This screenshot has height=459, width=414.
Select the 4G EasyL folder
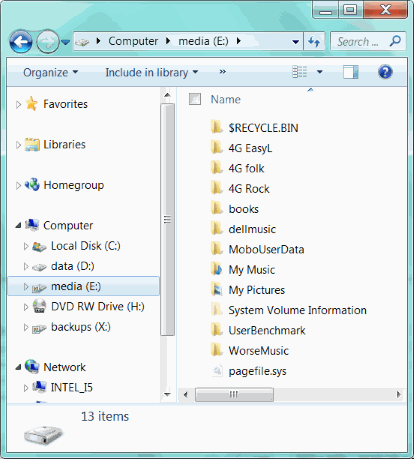pyautogui.click(x=250, y=148)
